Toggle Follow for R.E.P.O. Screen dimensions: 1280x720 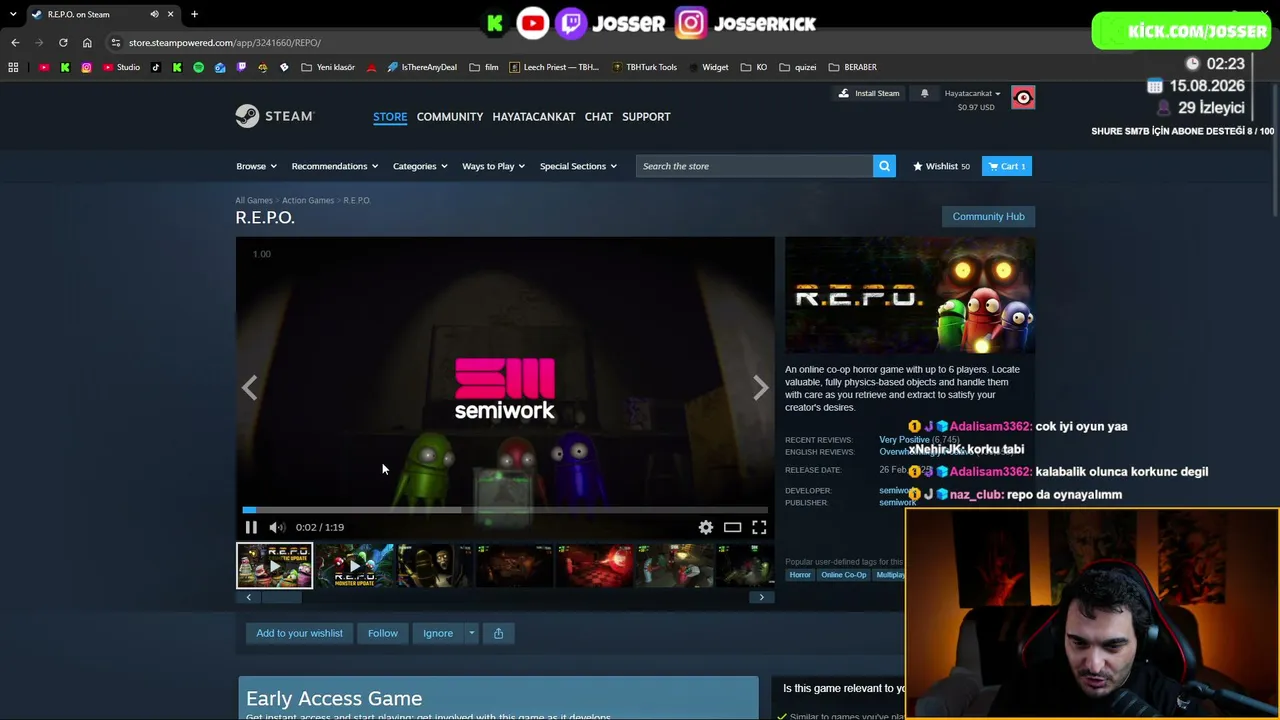point(383,633)
